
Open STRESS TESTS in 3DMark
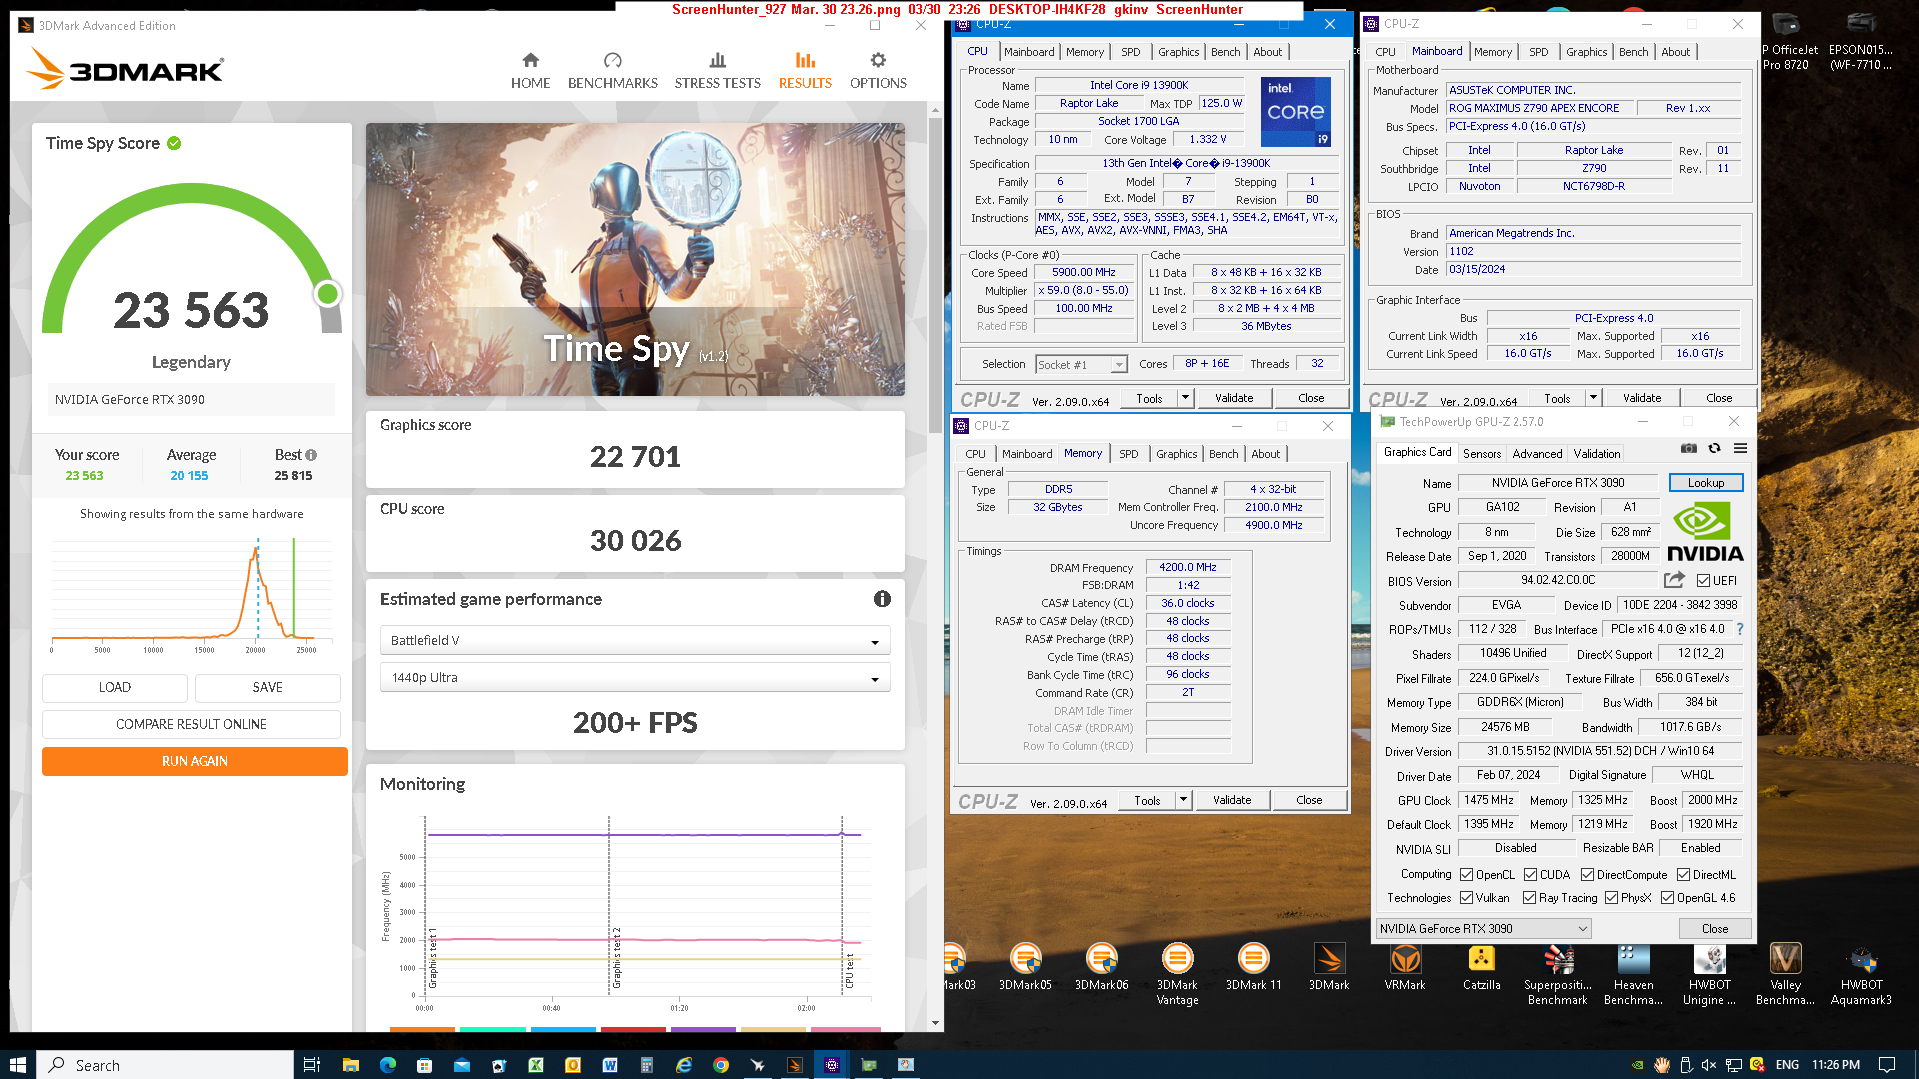(717, 71)
